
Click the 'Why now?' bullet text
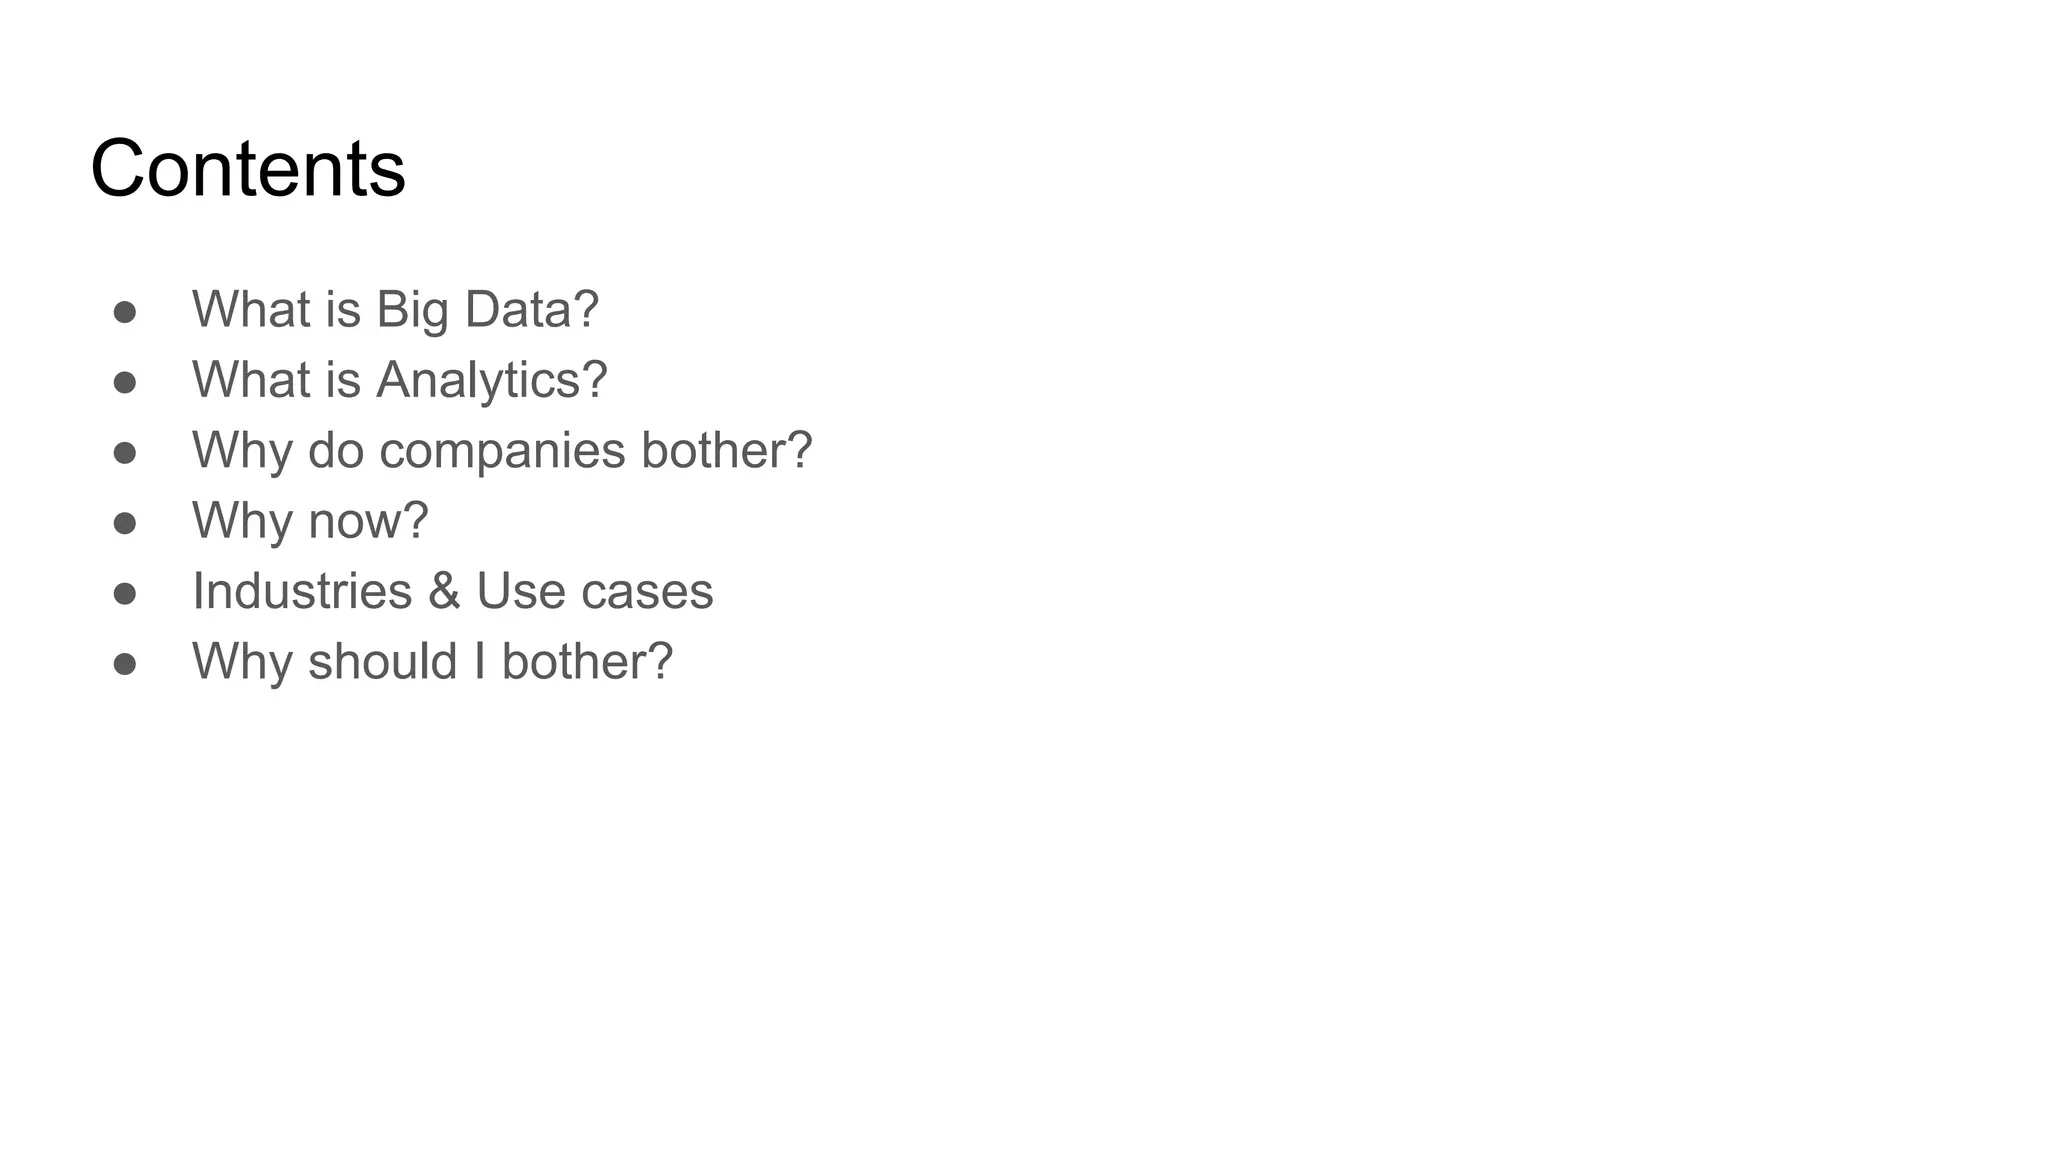coord(310,520)
